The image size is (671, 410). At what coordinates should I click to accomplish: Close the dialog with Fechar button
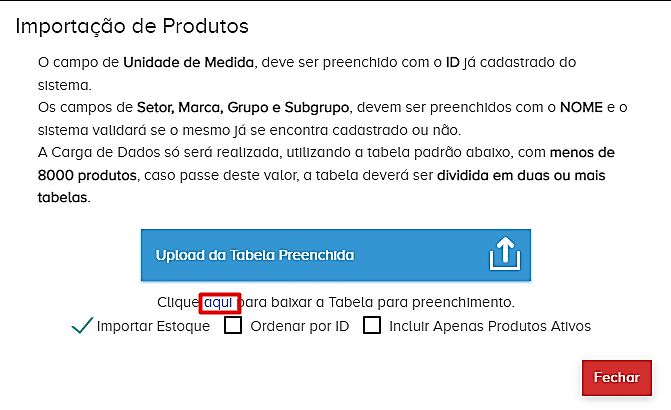(617, 379)
